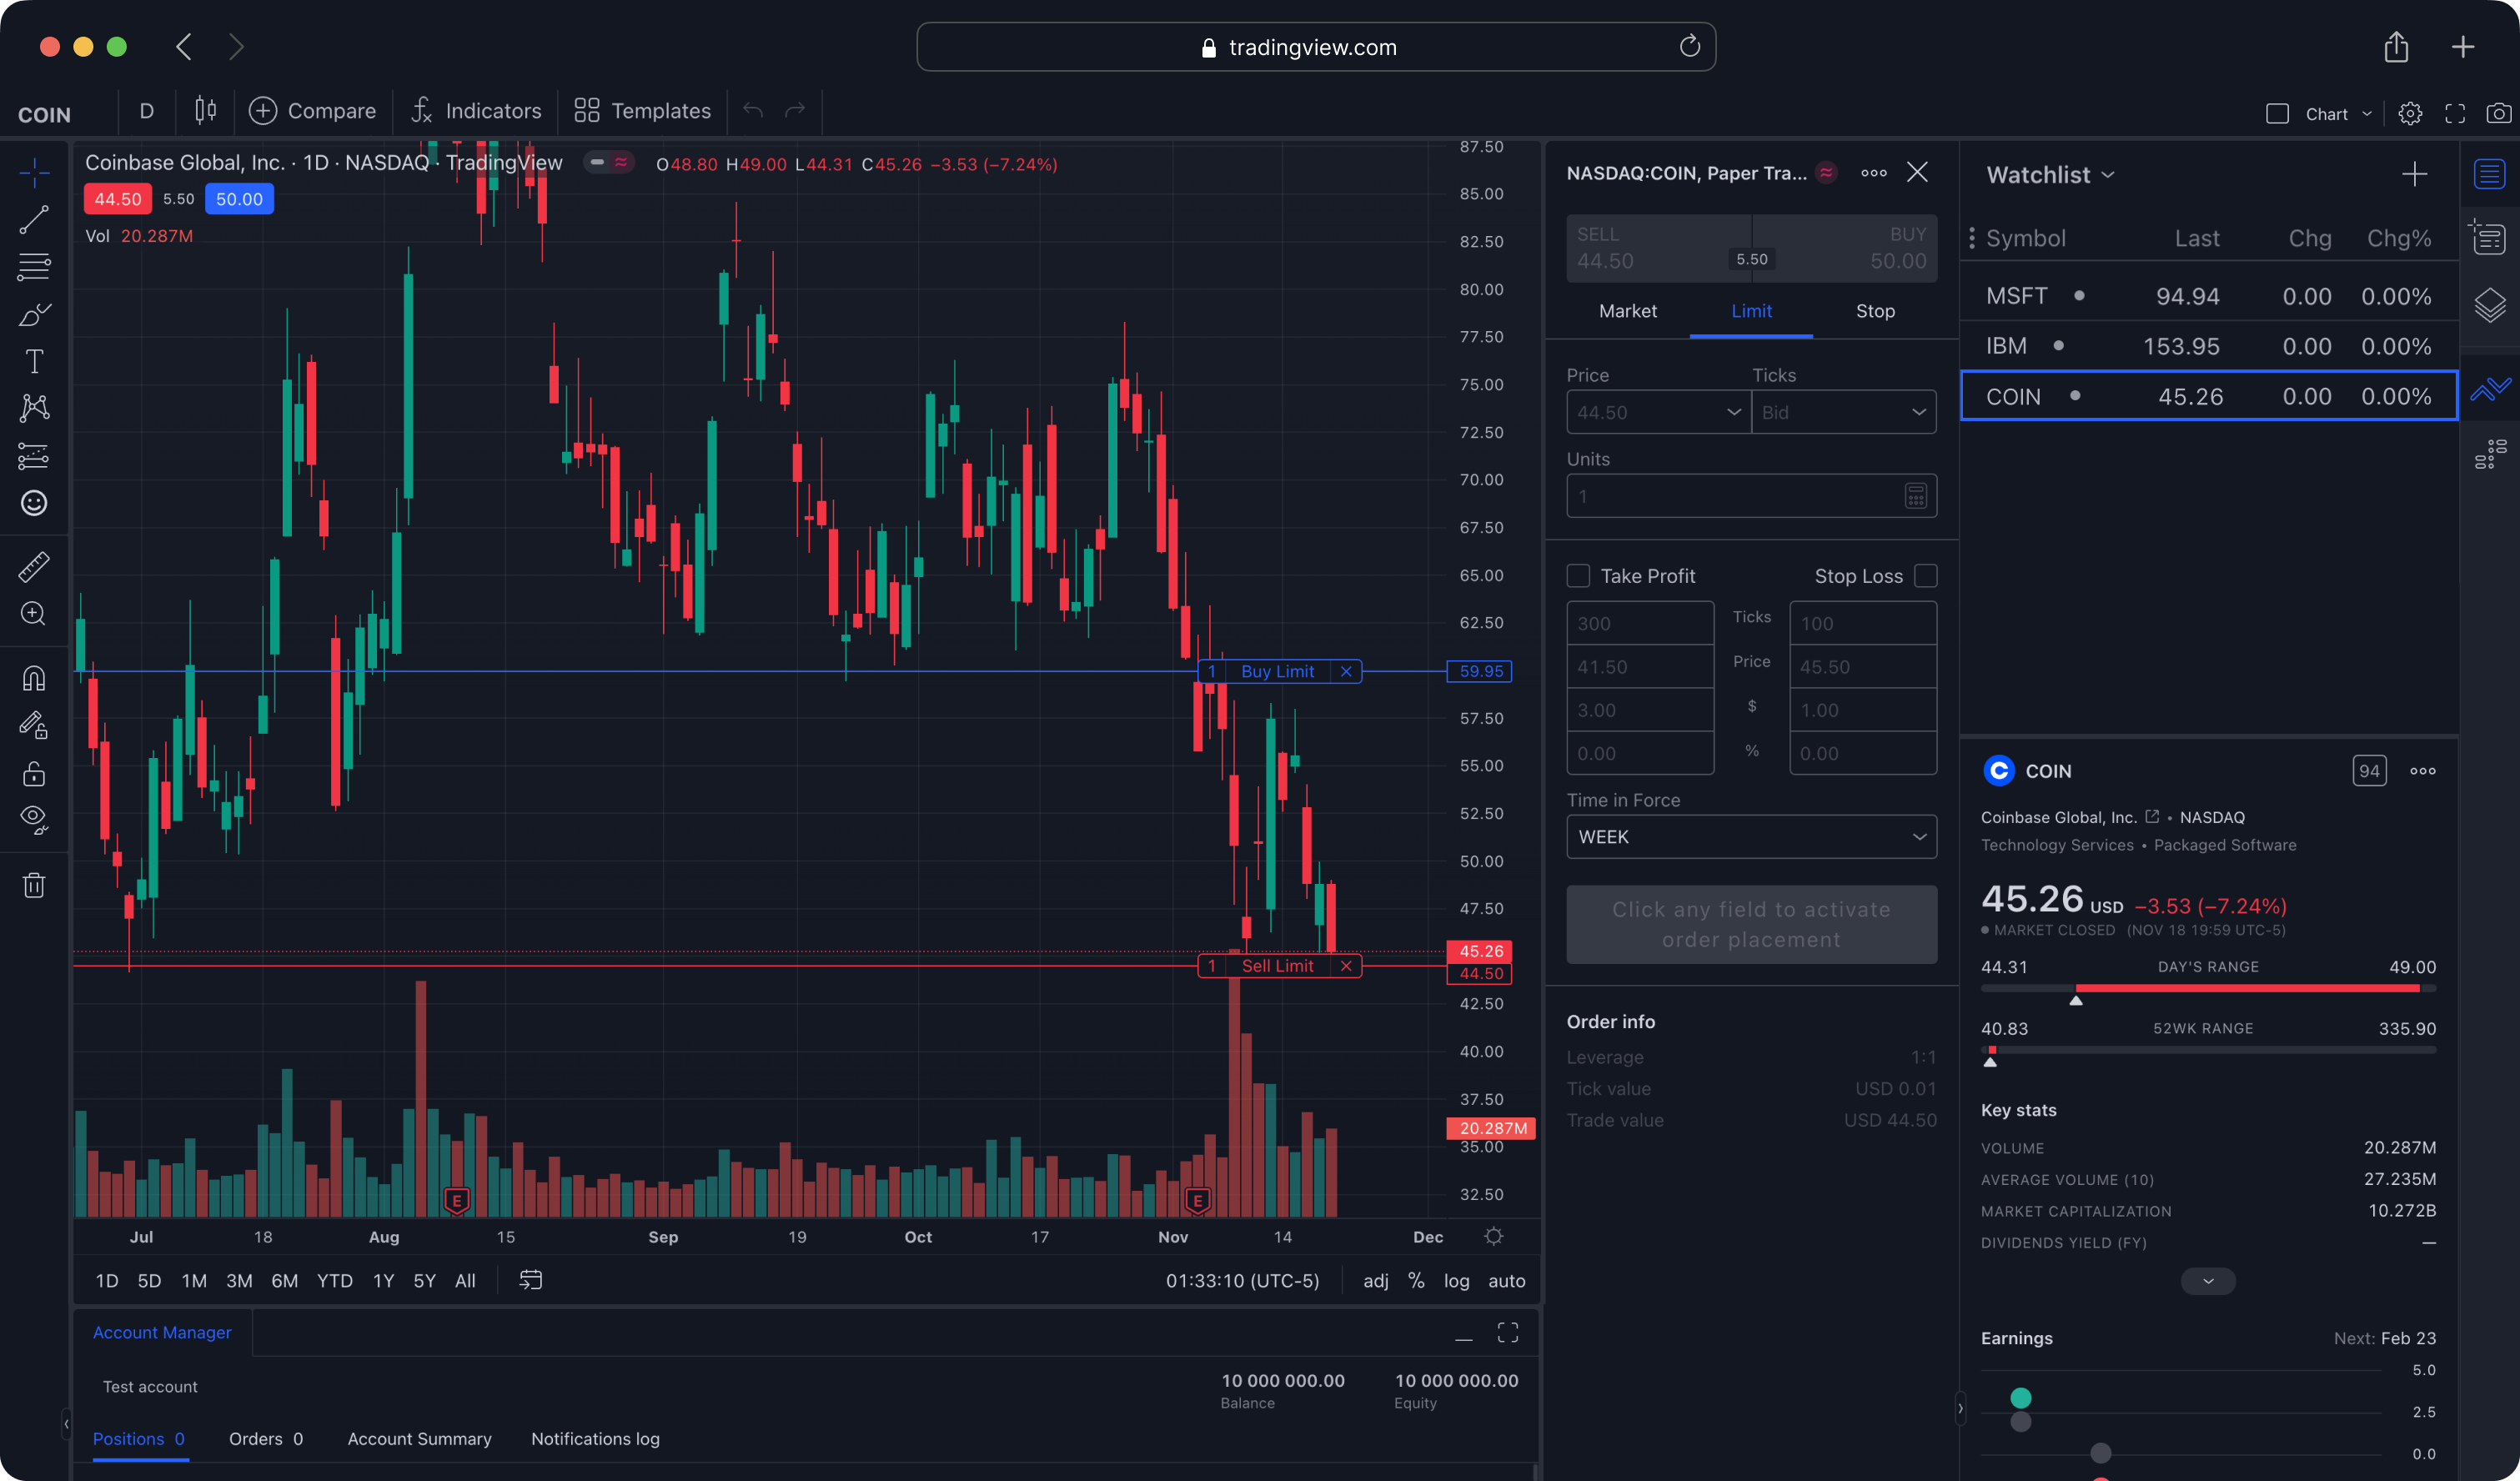
Task: Open the Orders tab in Account Manager
Action: click(265, 1439)
